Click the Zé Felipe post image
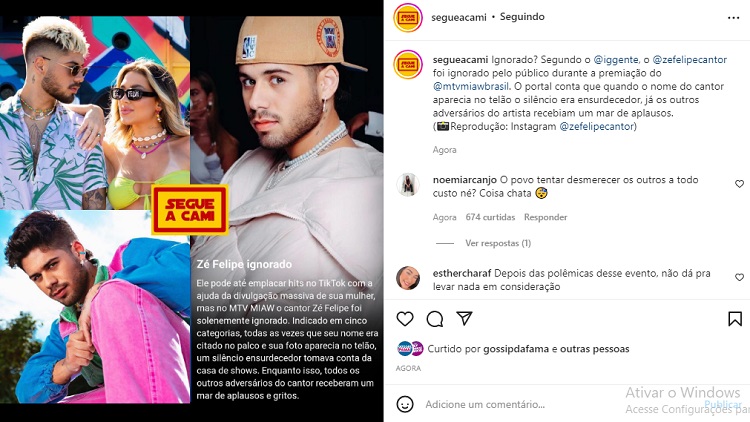 point(191,210)
